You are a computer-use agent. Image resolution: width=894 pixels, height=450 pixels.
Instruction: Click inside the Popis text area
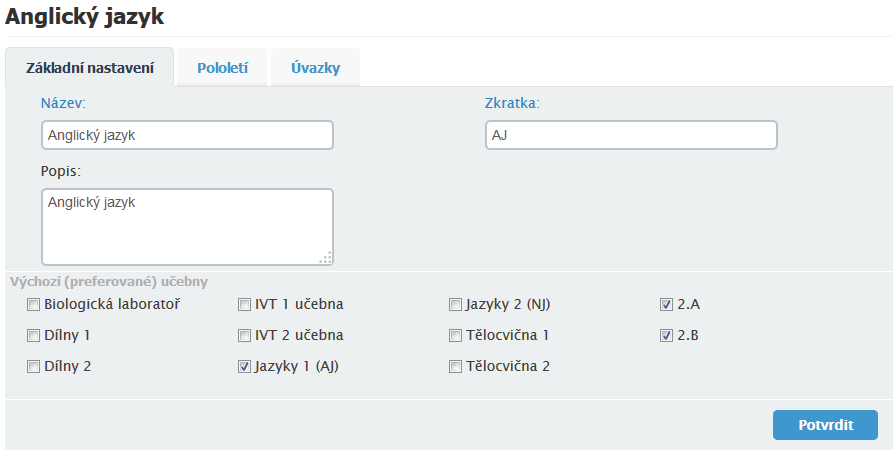[187, 227]
